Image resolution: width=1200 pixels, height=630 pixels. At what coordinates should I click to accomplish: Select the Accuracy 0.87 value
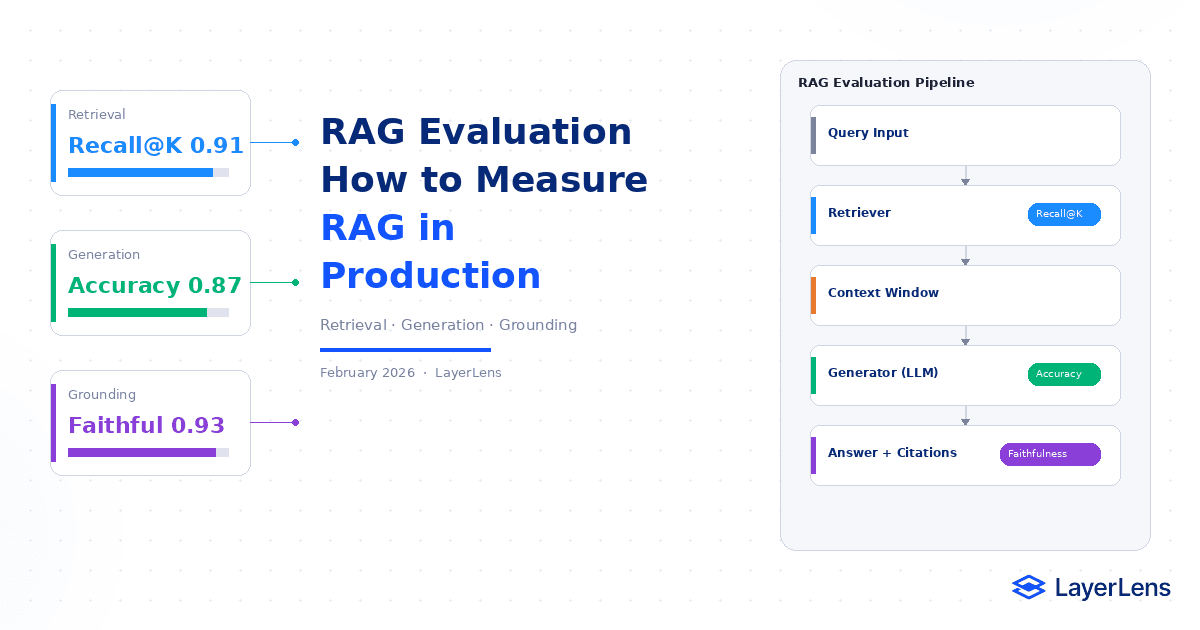pyautogui.click(x=155, y=285)
